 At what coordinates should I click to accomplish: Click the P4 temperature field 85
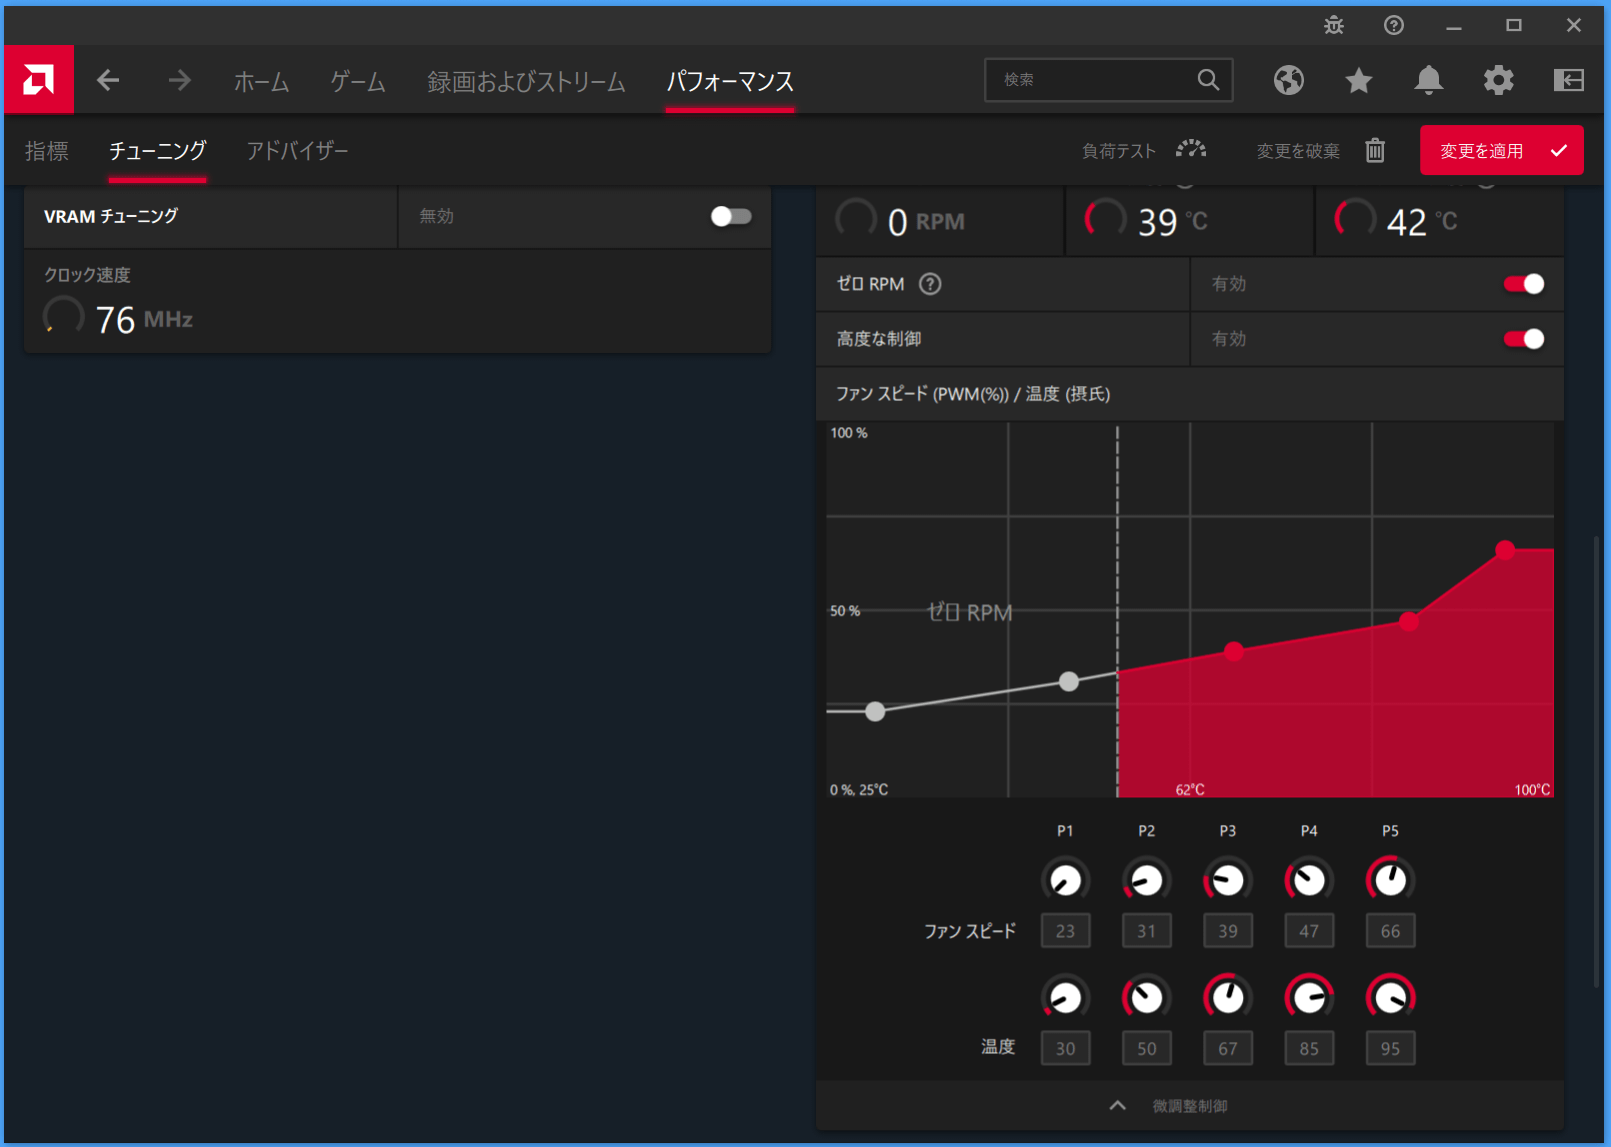1309,1048
